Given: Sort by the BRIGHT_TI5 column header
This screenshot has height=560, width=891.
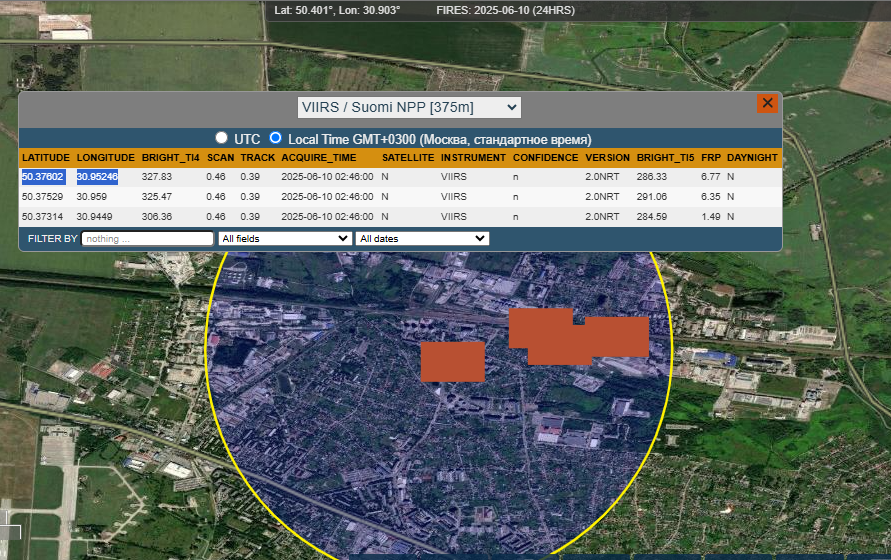Looking at the screenshot, I should coord(665,157).
